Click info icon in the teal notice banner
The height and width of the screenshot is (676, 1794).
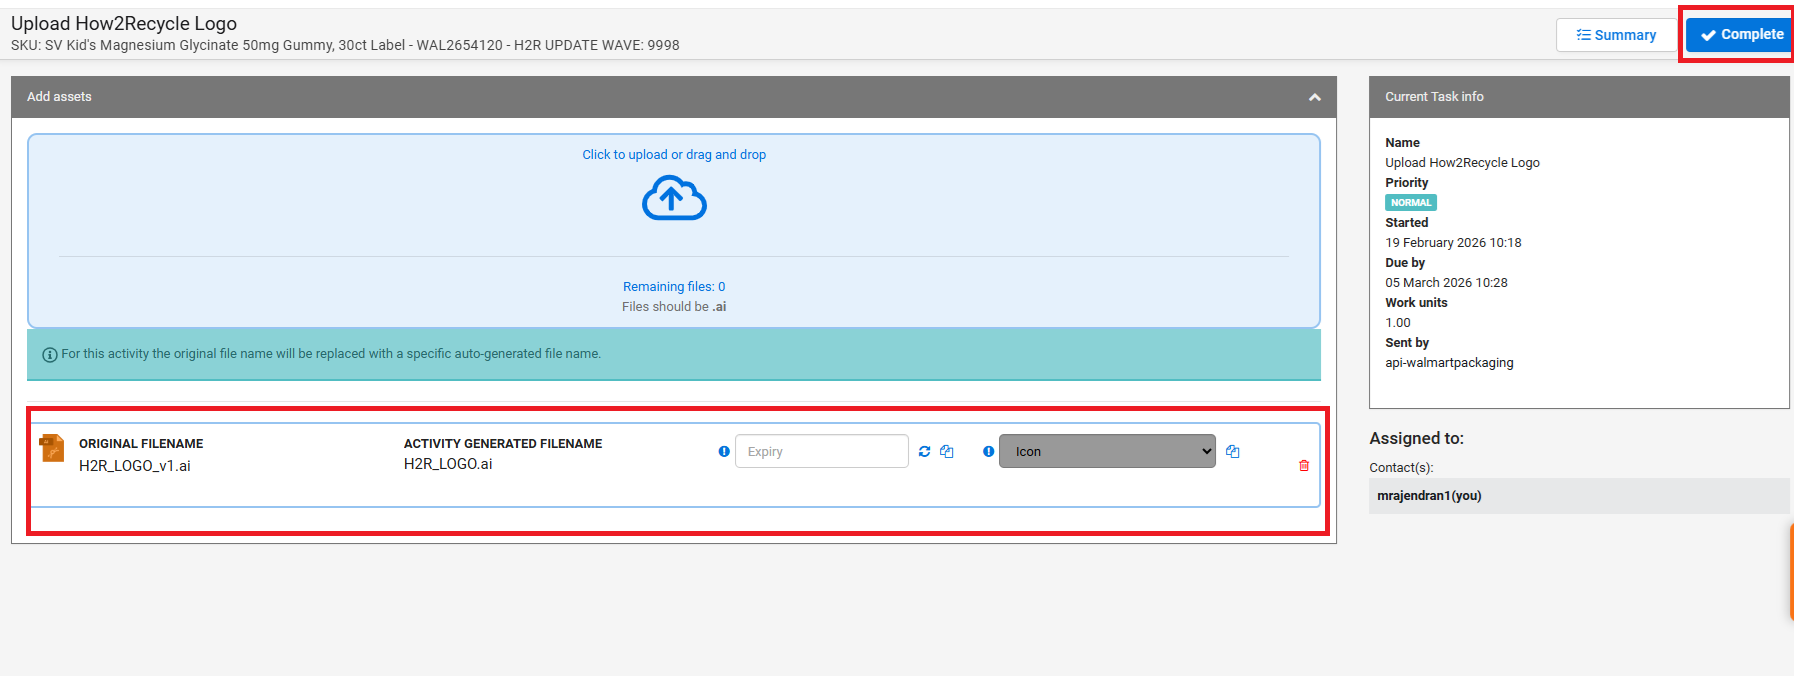[x=49, y=355]
